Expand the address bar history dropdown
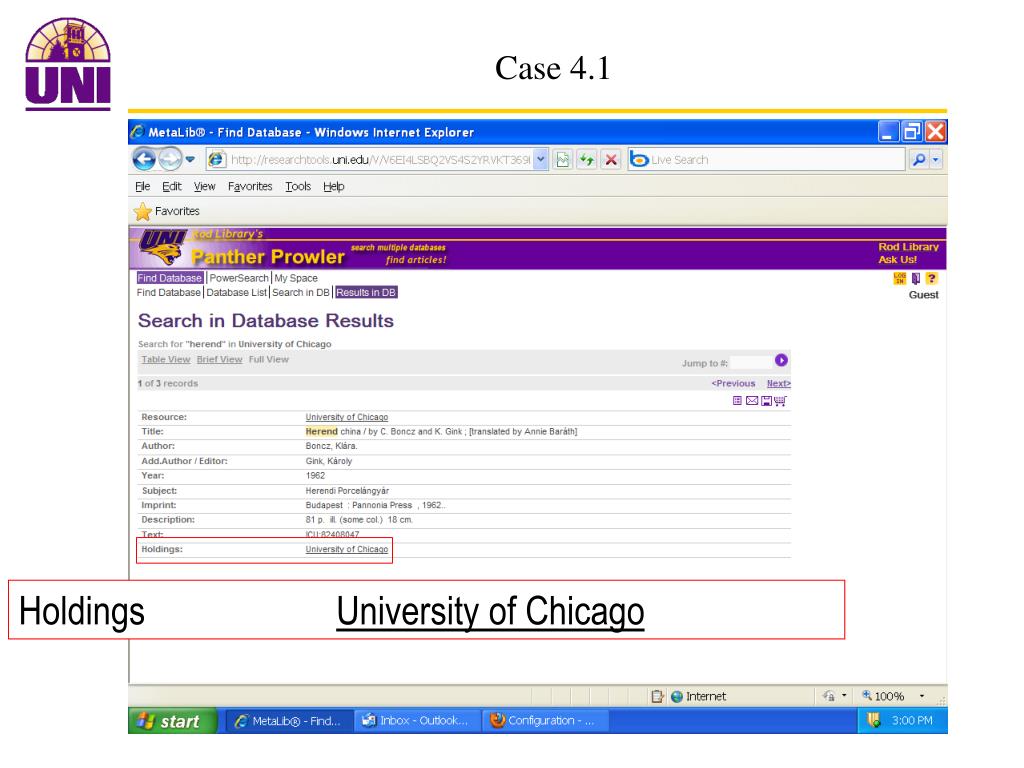This screenshot has height=768, width=1024. tap(541, 159)
